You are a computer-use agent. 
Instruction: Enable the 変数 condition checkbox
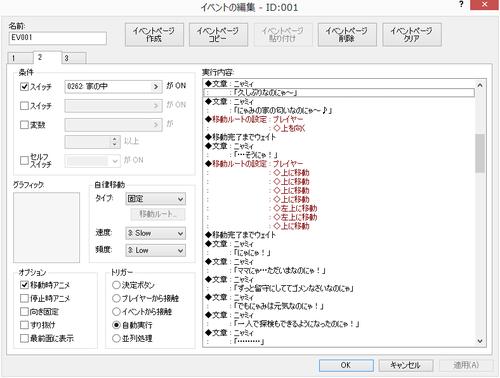(x=24, y=125)
